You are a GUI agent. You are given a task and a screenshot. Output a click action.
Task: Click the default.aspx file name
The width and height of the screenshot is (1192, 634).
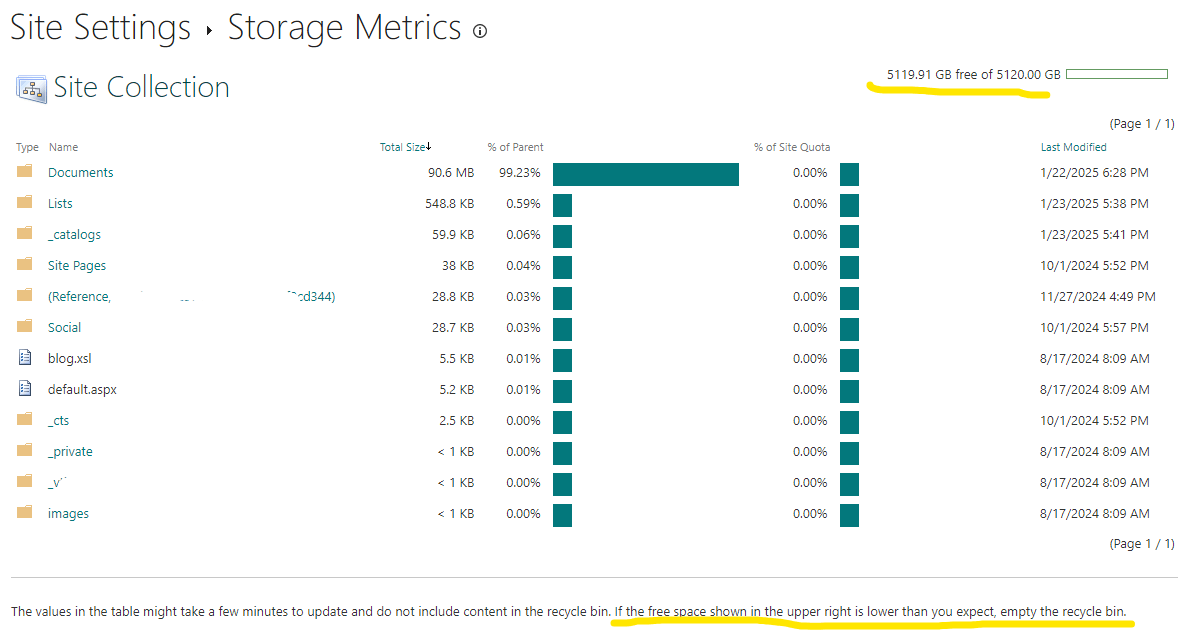82,390
